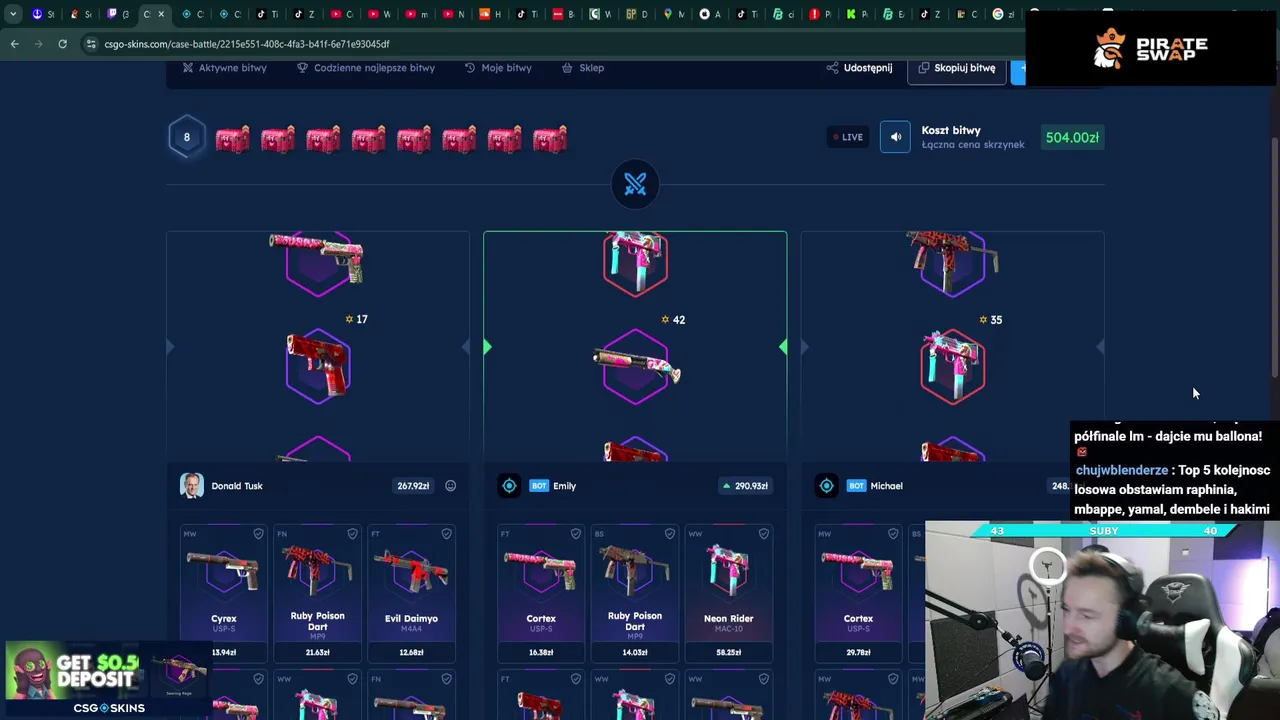Select the first pink case in the row
Image resolution: width=1280 pixels, height=720 pixels.
pos(232,139)
